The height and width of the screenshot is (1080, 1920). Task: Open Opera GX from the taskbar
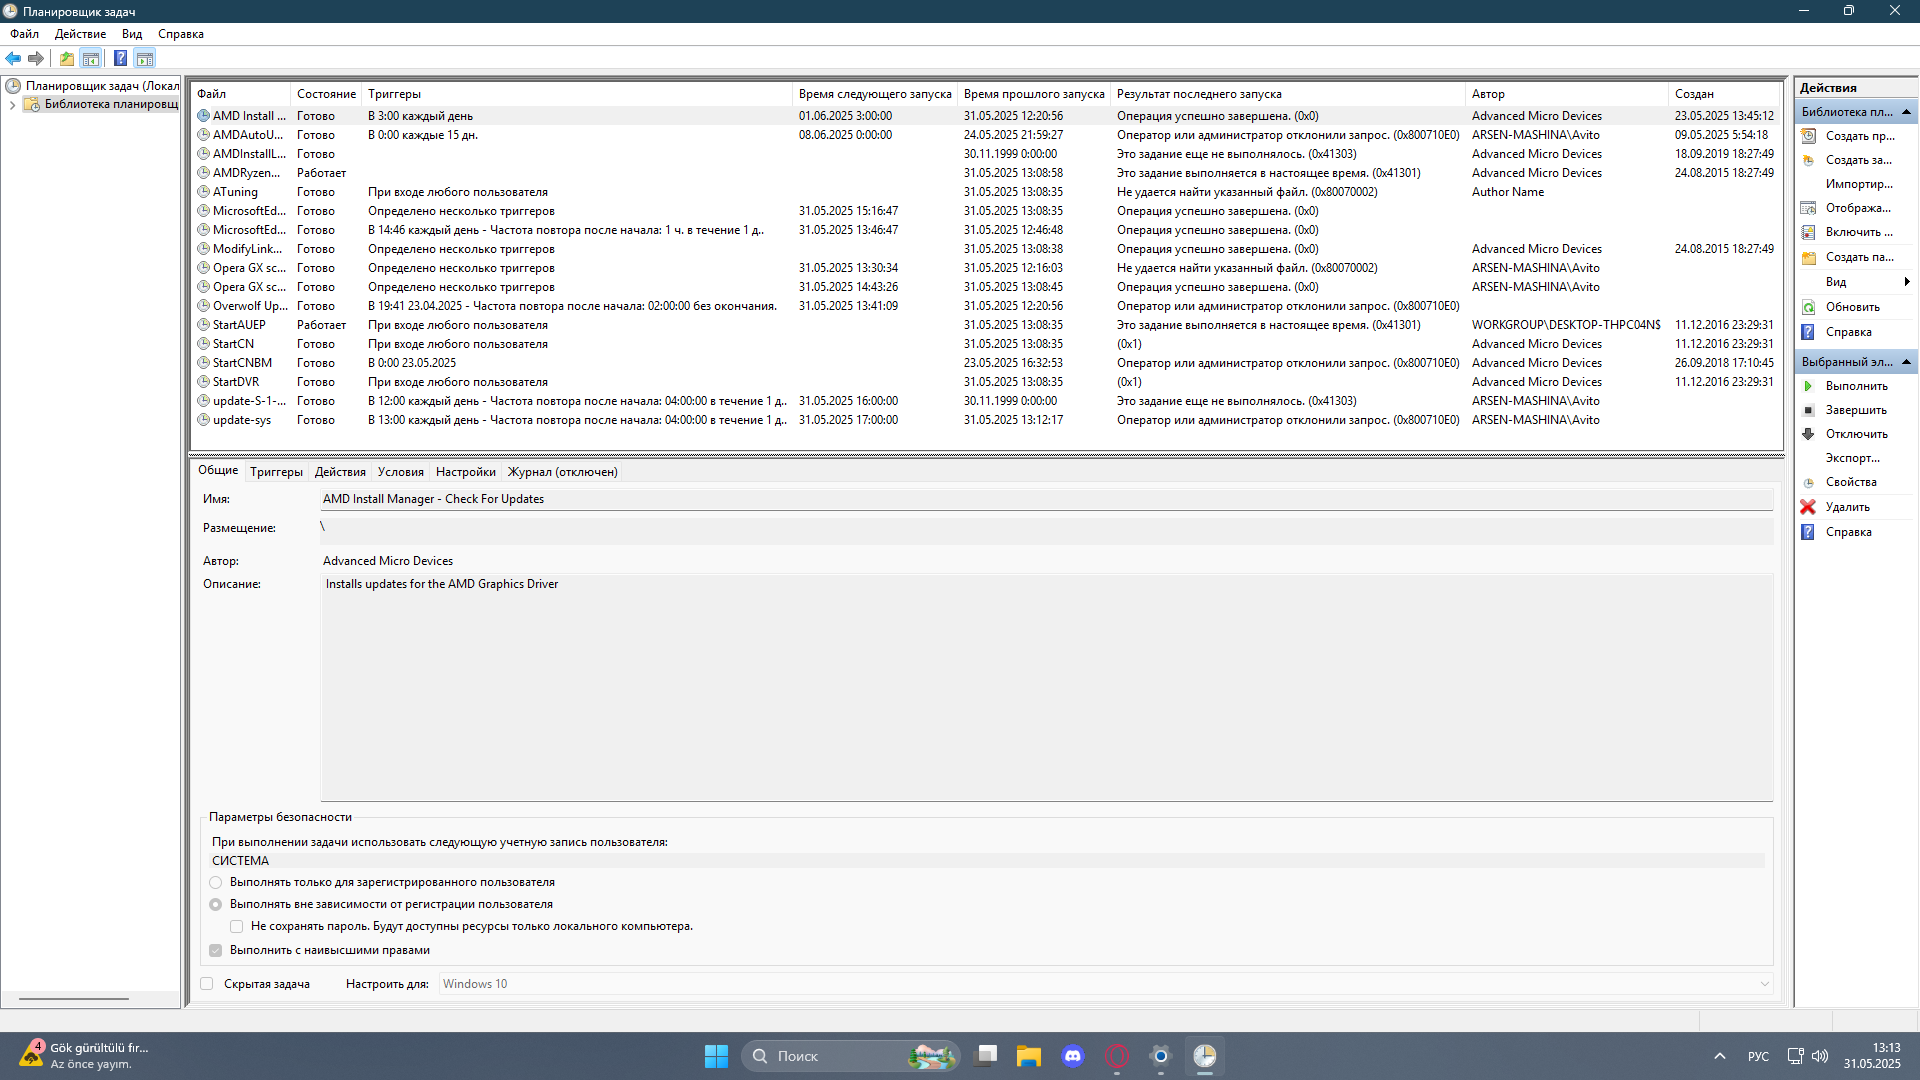pyautogui.click(x=1117, y=1056)
